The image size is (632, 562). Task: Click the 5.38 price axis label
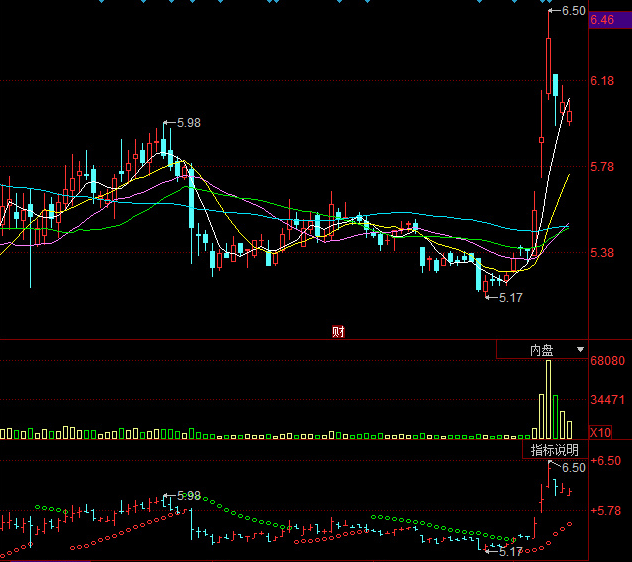click(x=602, y=253)
